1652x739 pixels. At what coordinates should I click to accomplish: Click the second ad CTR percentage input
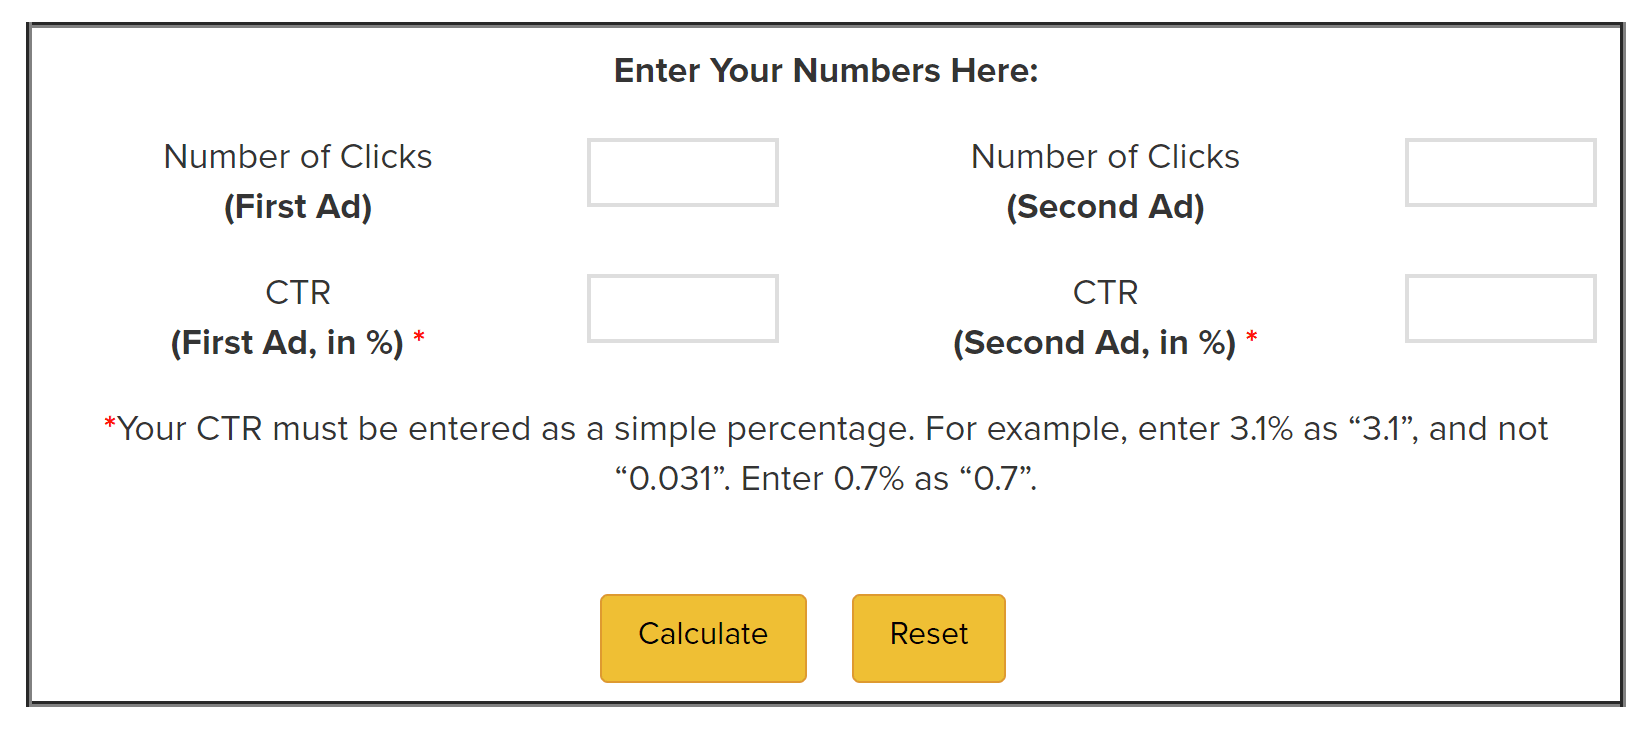(1500, 309)
